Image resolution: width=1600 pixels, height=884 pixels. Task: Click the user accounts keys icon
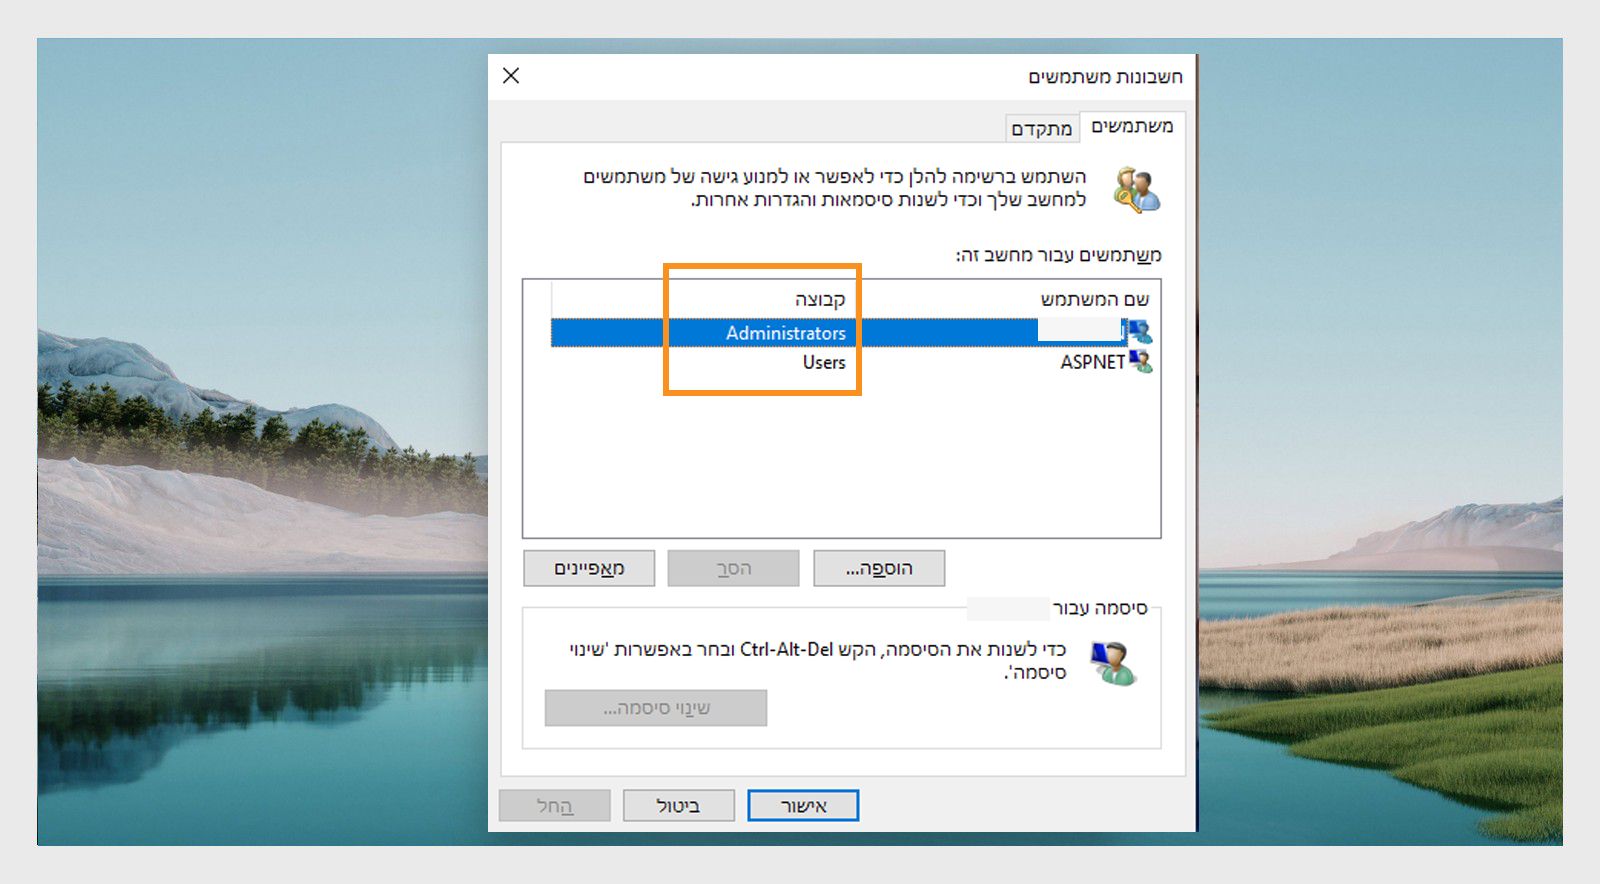tap(1138, 189)
